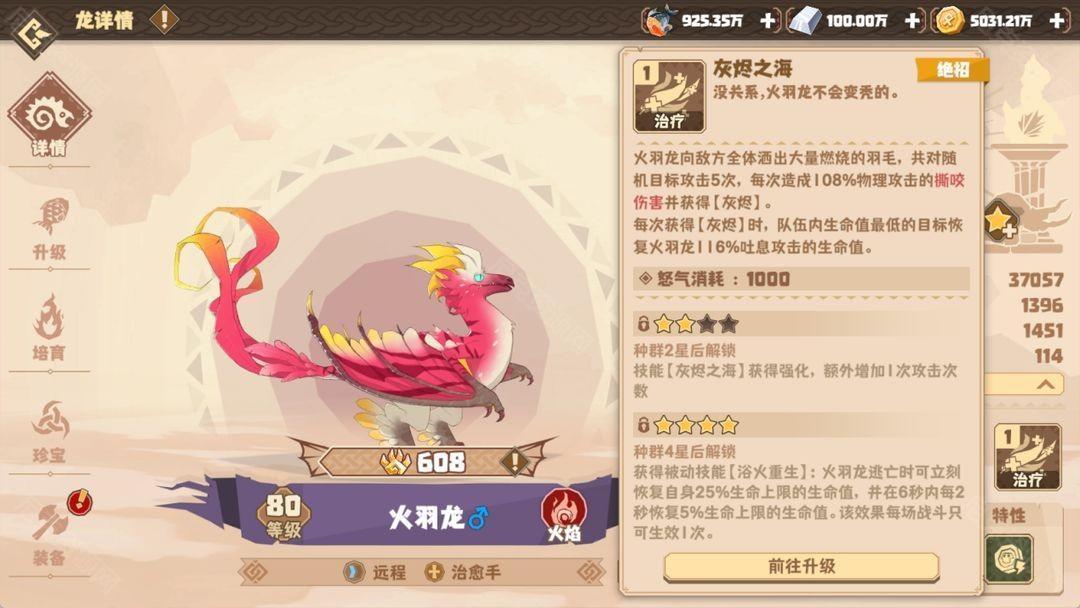The image size is (1080, 608).
Task: Open the 培育 breeding flame icon
Action: [50, 328]
